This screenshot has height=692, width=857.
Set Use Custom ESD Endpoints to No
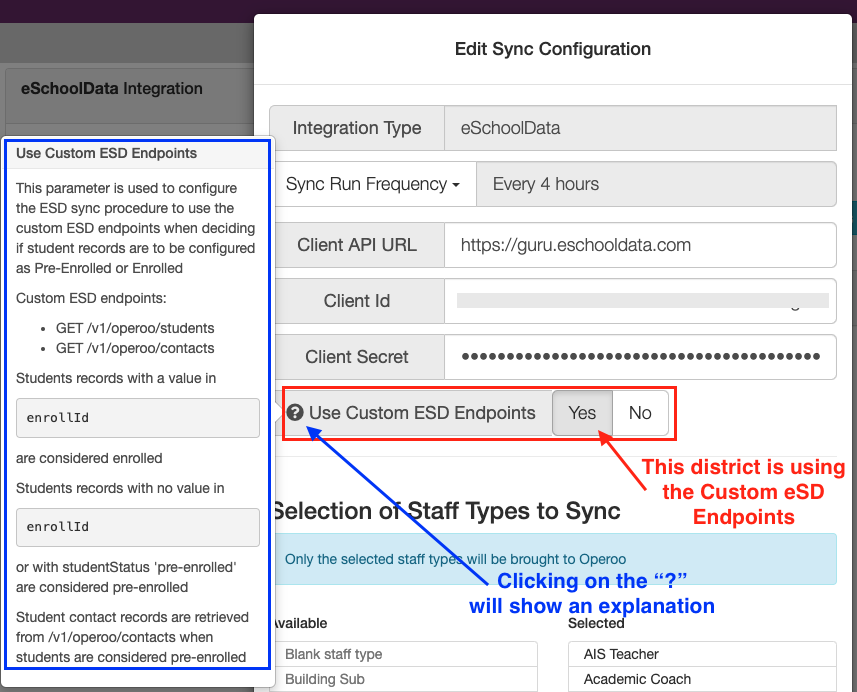click(640, 413)
